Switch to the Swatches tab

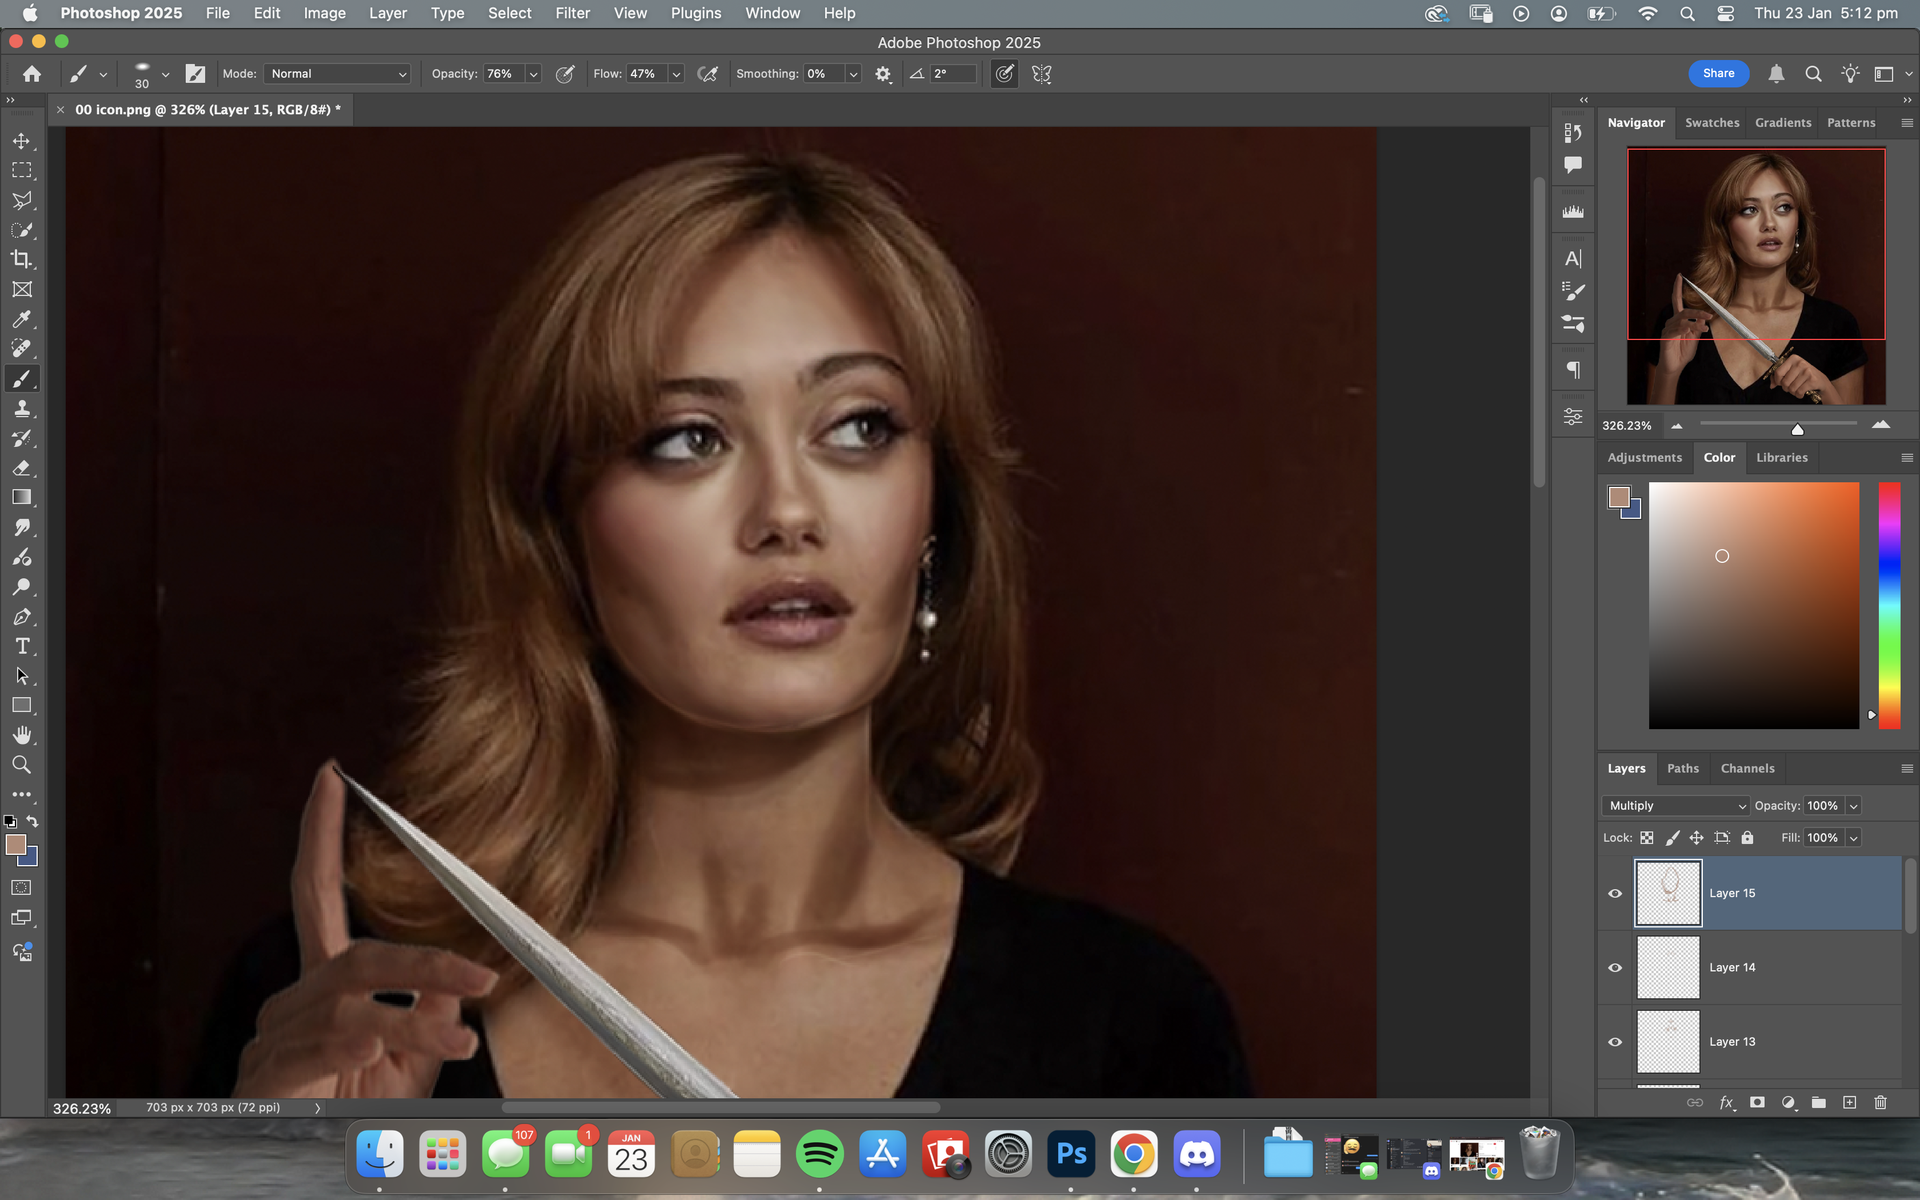[1711, 122]
